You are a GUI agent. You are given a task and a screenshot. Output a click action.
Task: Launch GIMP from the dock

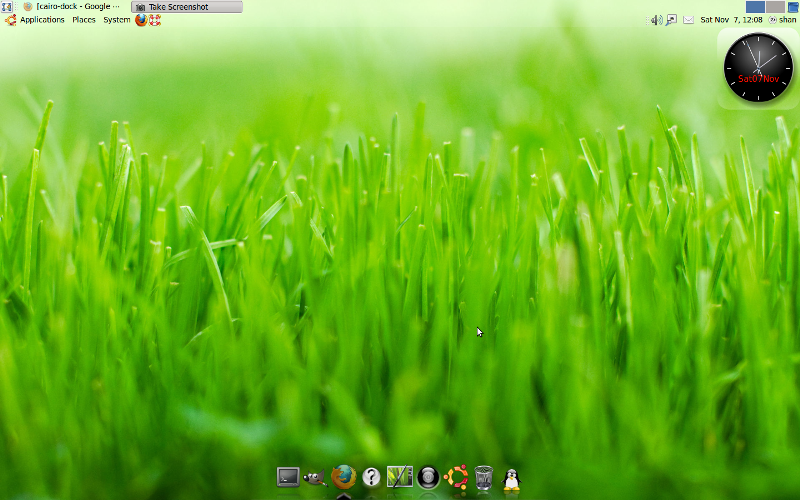tap(315, 478)
